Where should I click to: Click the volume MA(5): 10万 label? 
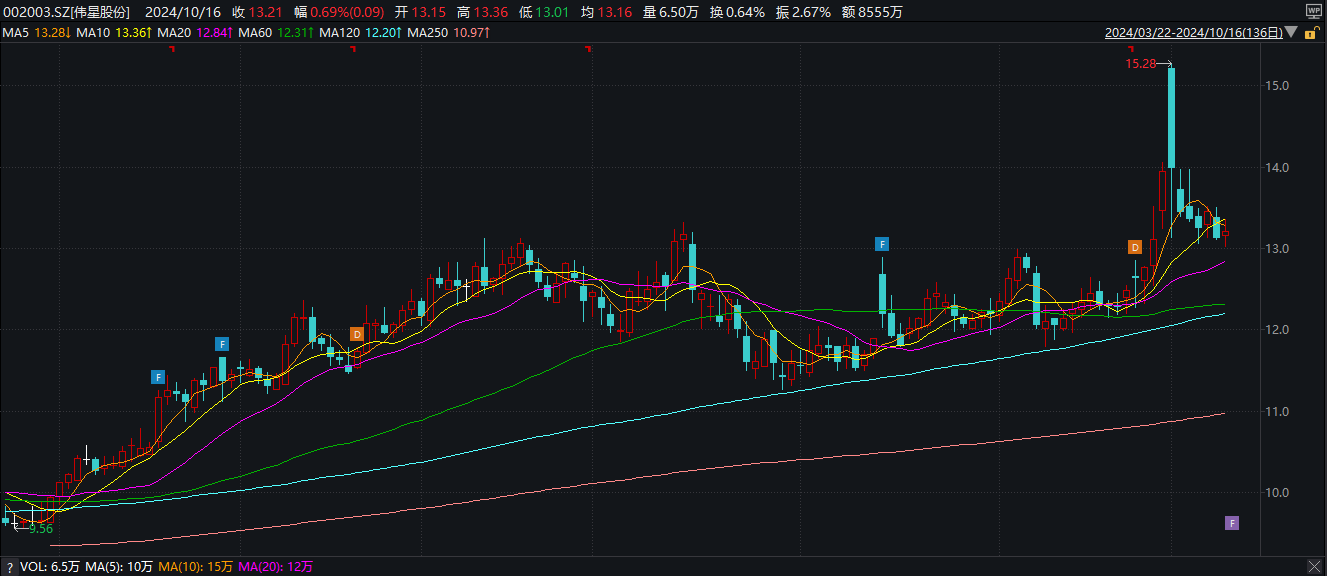119,567
